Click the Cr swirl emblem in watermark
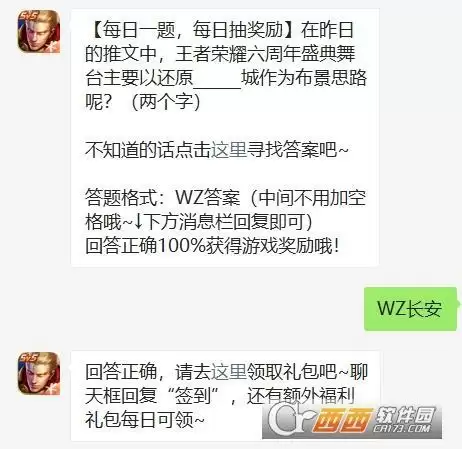The height and width of the screenshot is (449, 462). pos(290,419)
